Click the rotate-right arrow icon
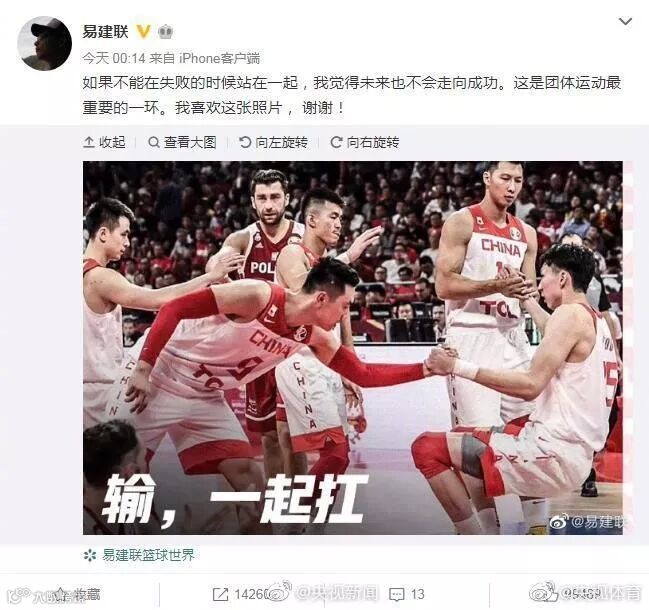649x610 pixels. click(x=336, y=143)
